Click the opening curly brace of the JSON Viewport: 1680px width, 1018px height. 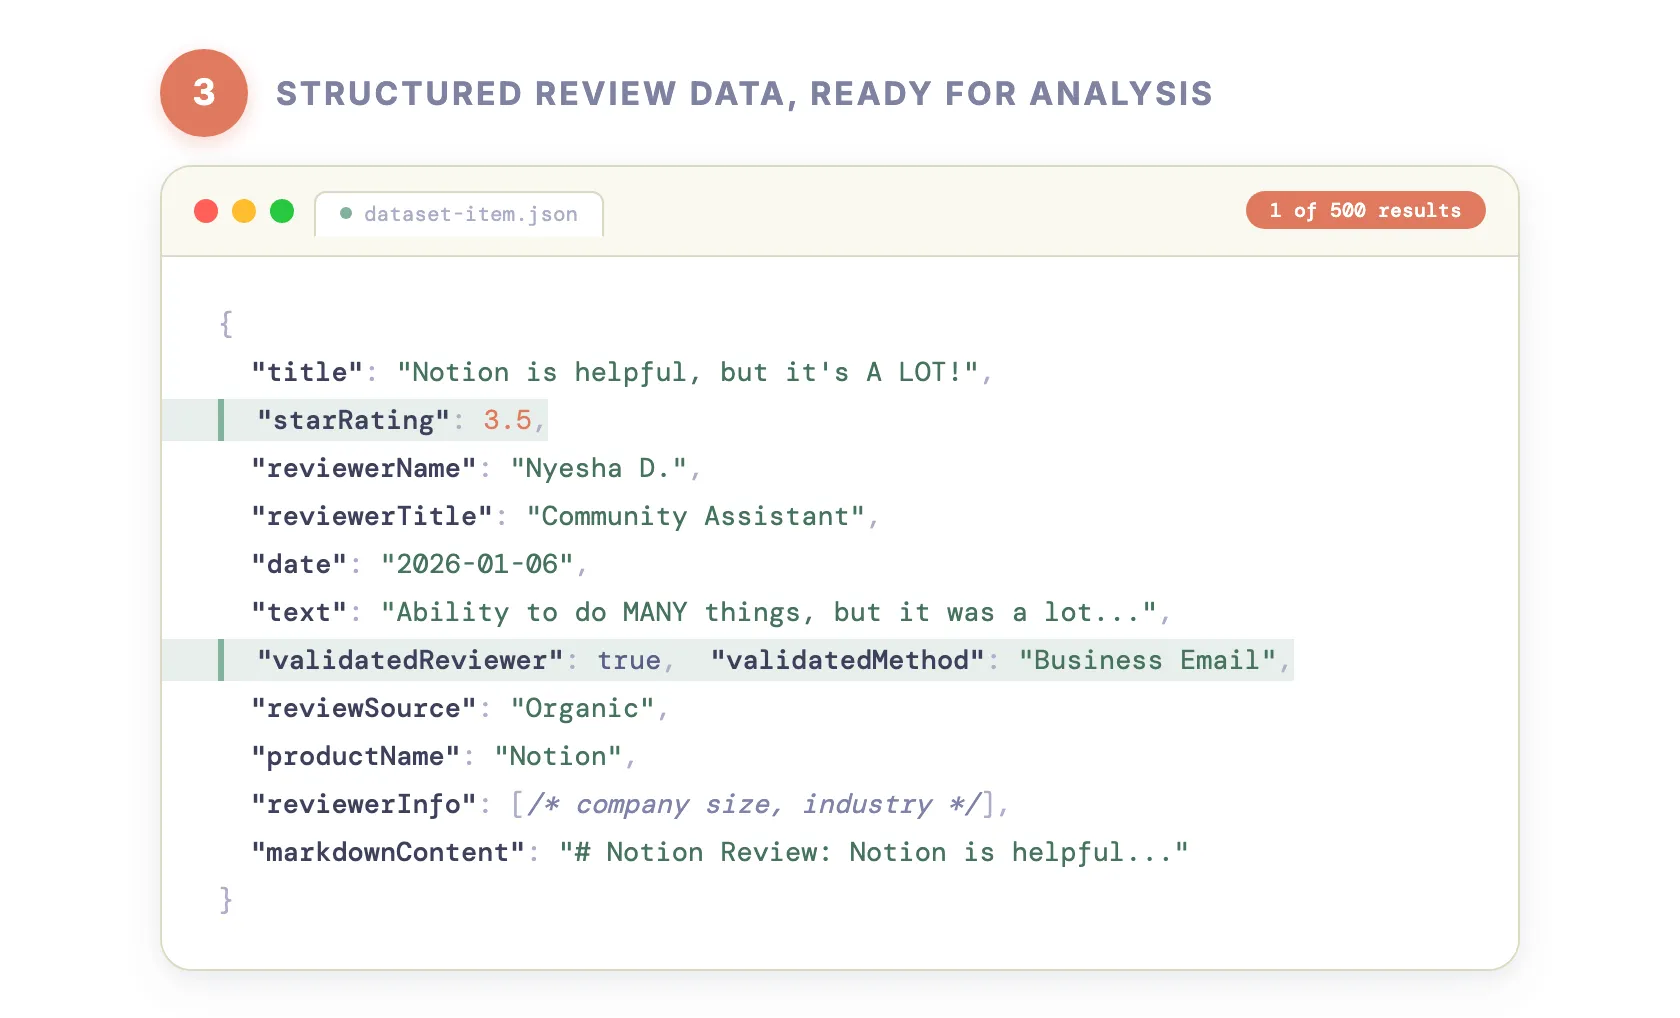[x=226, y=323]
